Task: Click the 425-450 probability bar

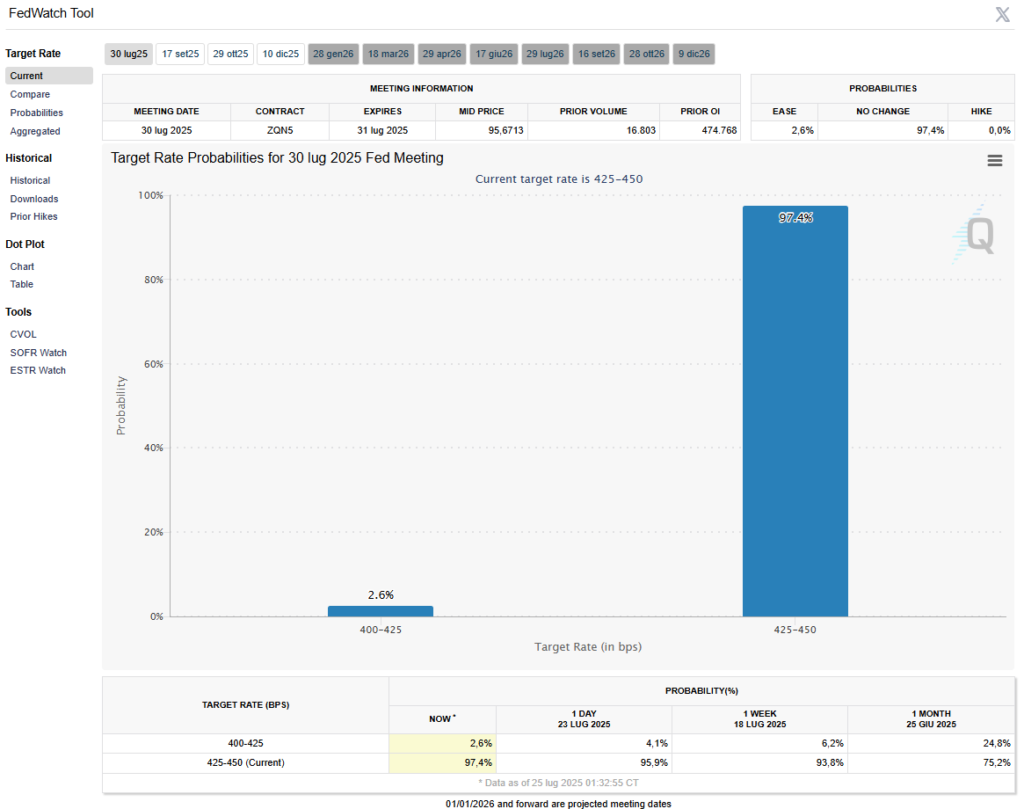Action: point(795,411)
